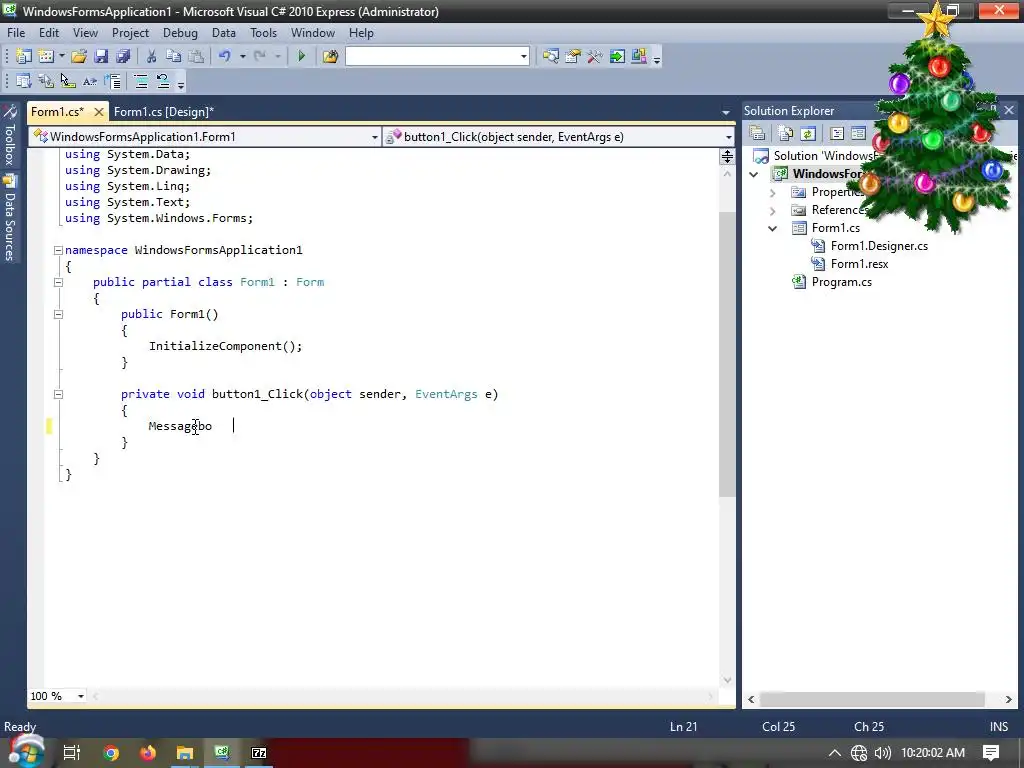
Task: Click the Solution Explorer horizontal scrollbar thumb
Action: (872, 699)
